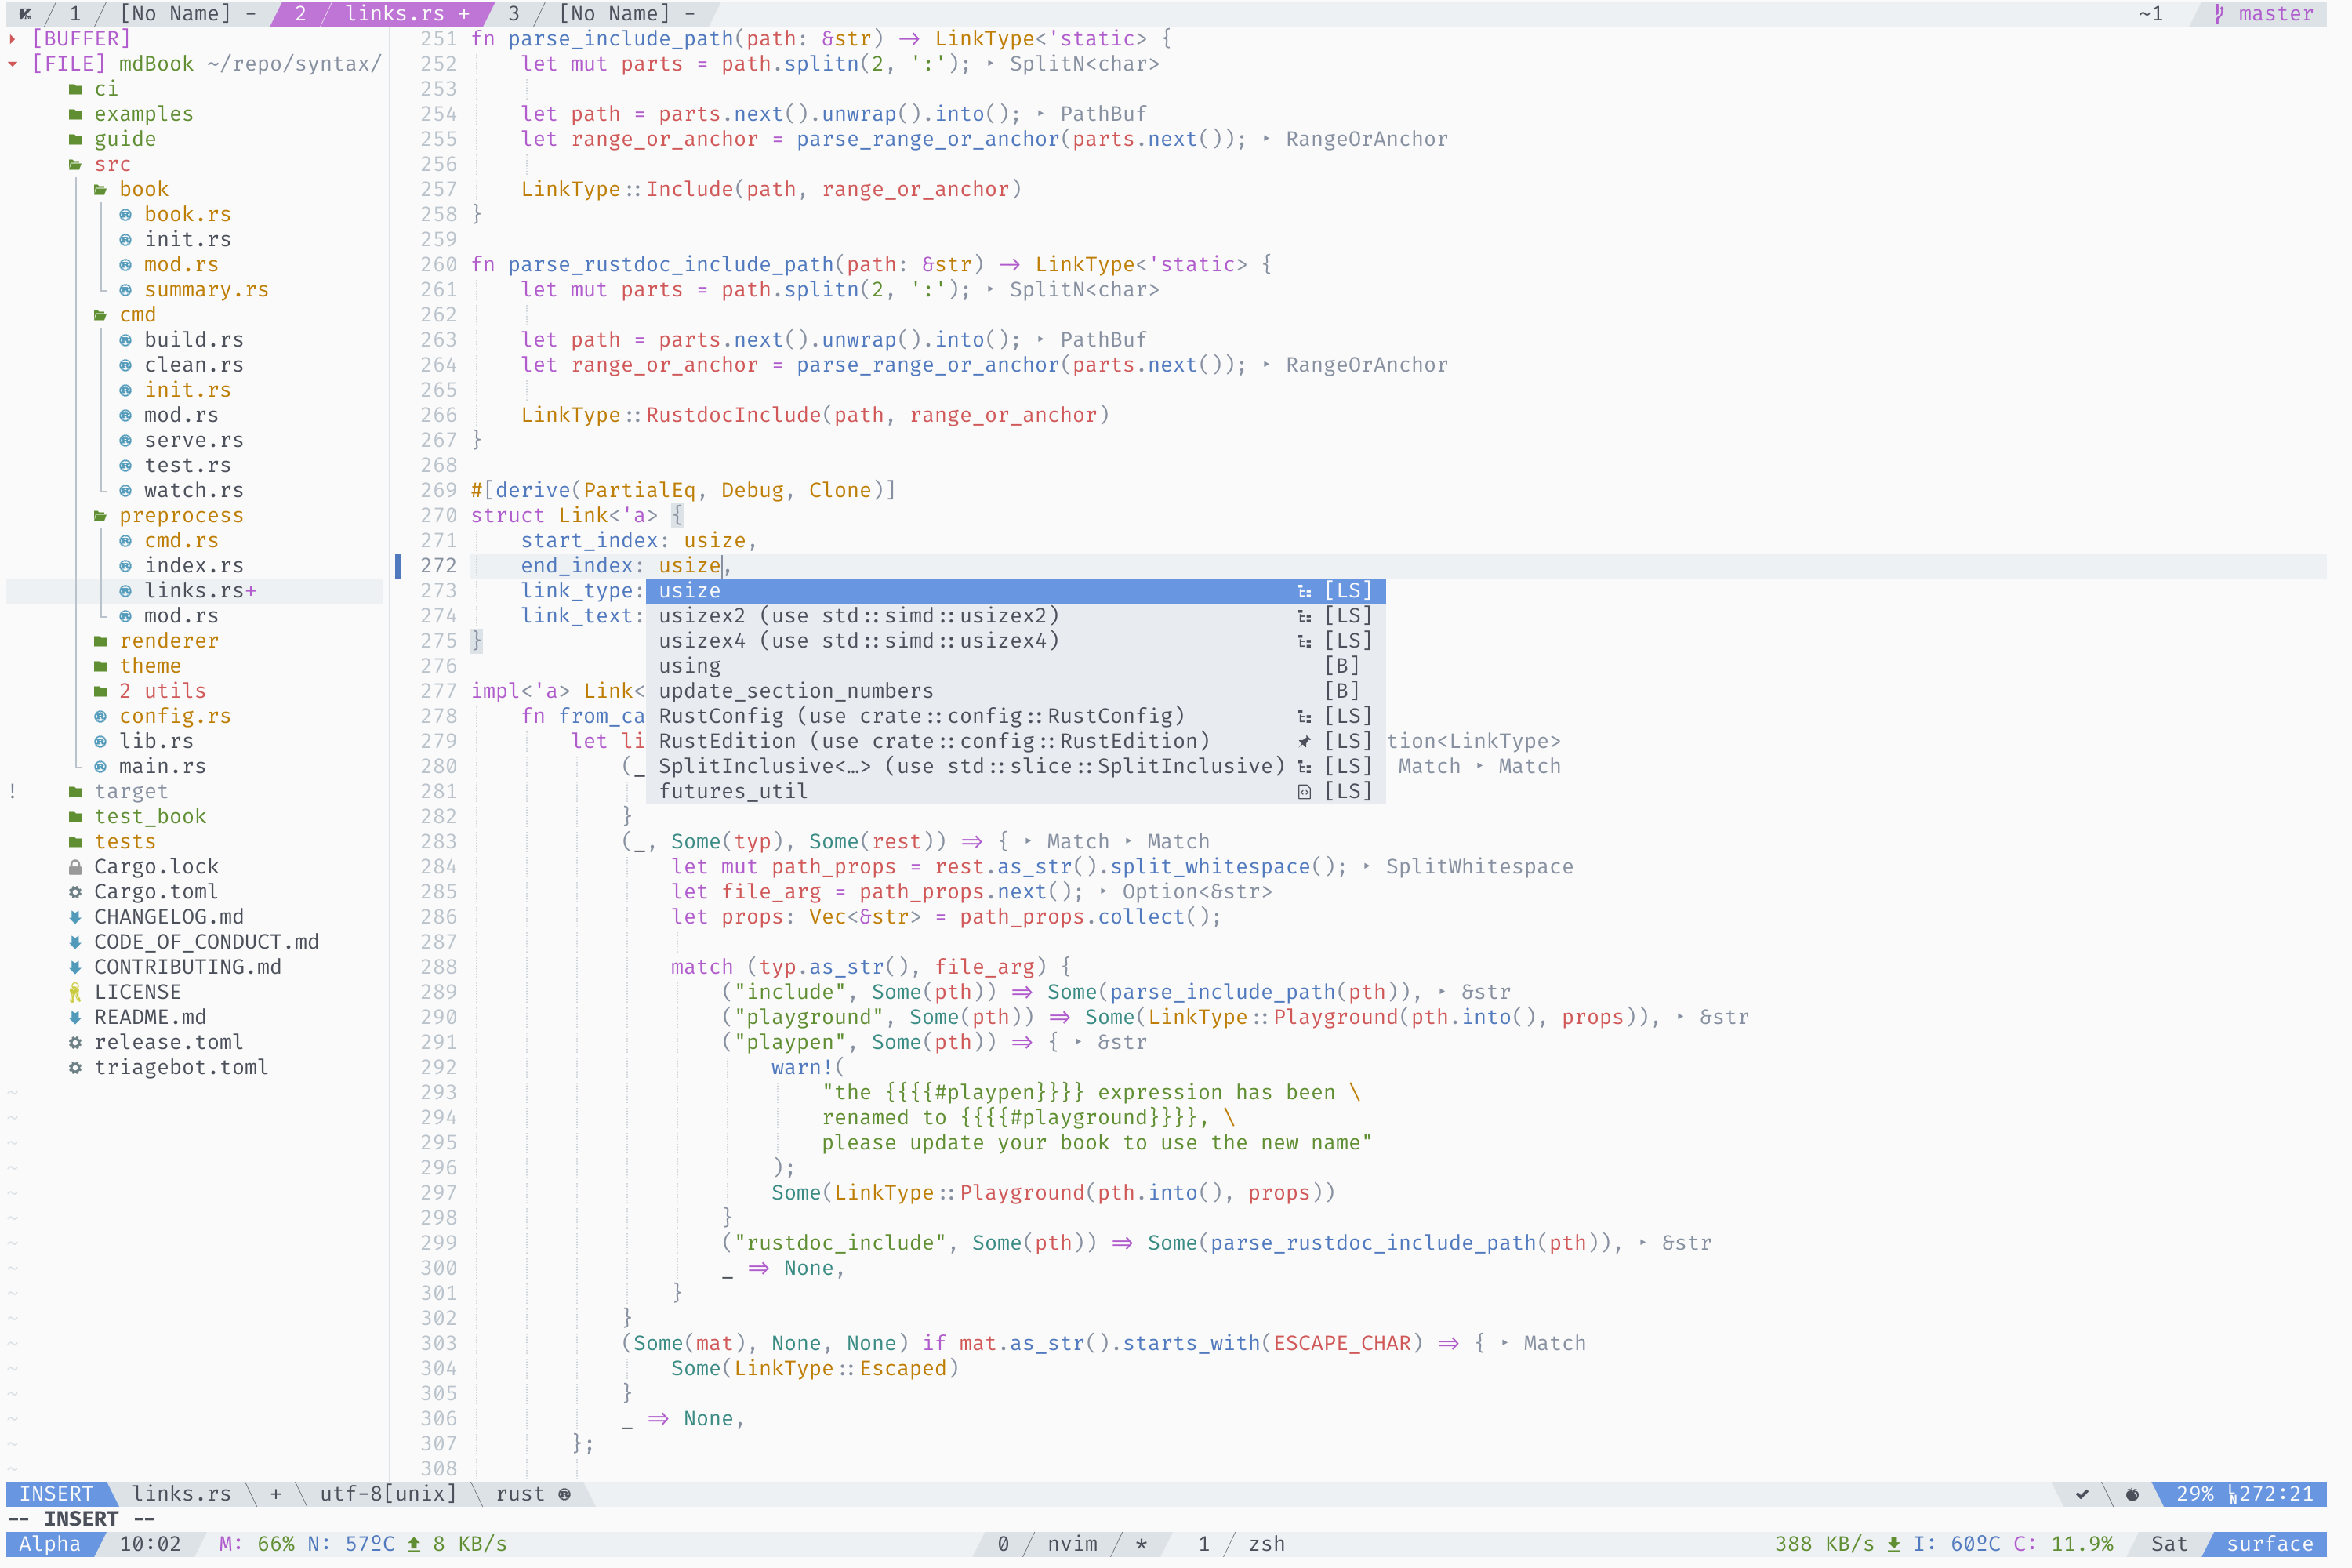Image resolution: width=2352 pixels, height=1568 pixels.
Task: Pick RustConfig from the completion popup
Action: pos(920,716)
